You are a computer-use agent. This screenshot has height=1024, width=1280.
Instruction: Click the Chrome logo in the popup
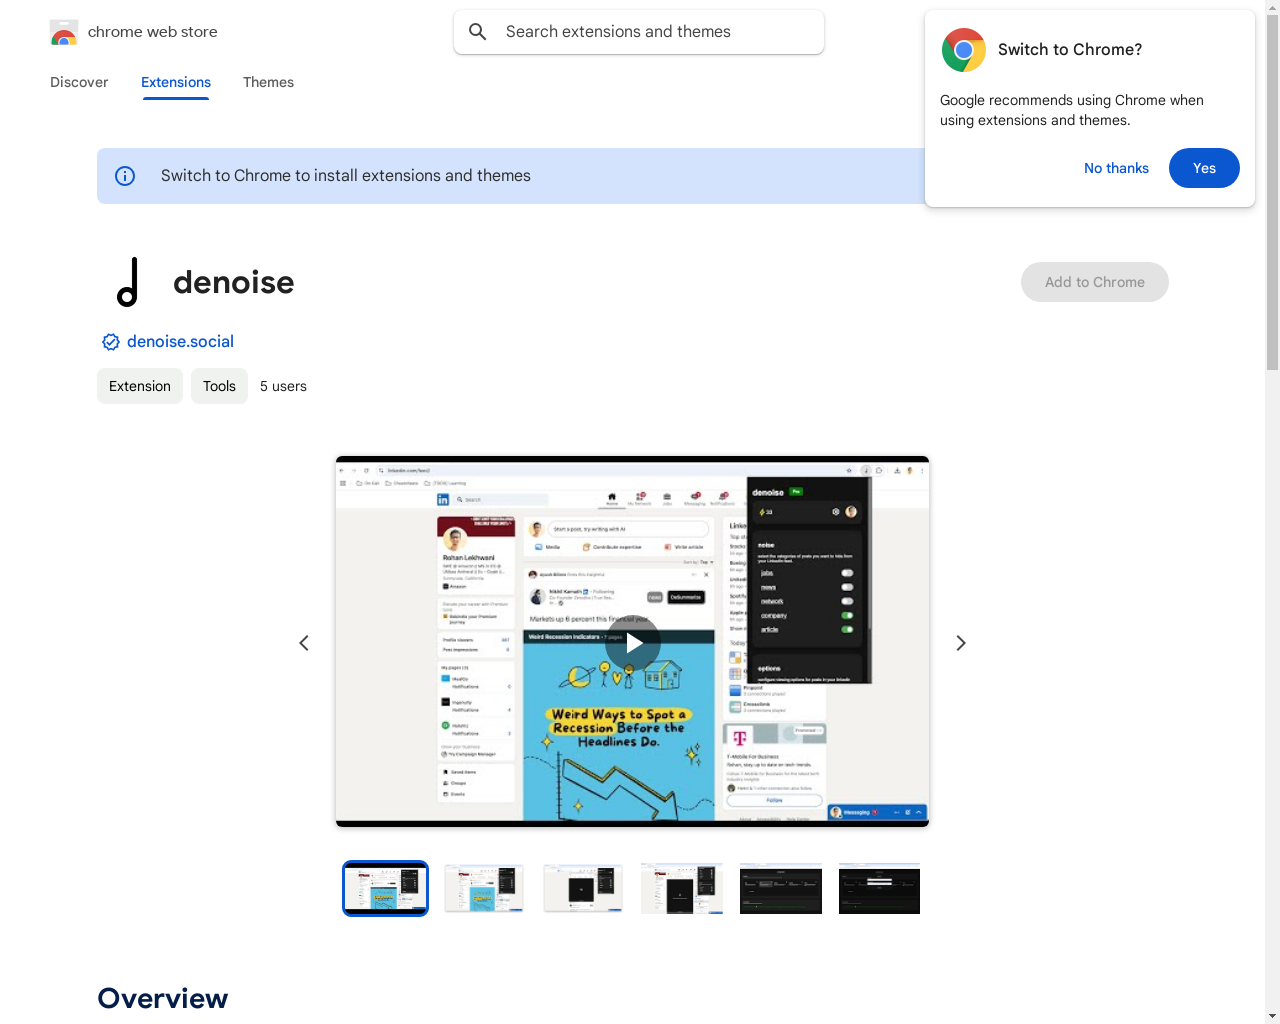(x=964, y=50)
